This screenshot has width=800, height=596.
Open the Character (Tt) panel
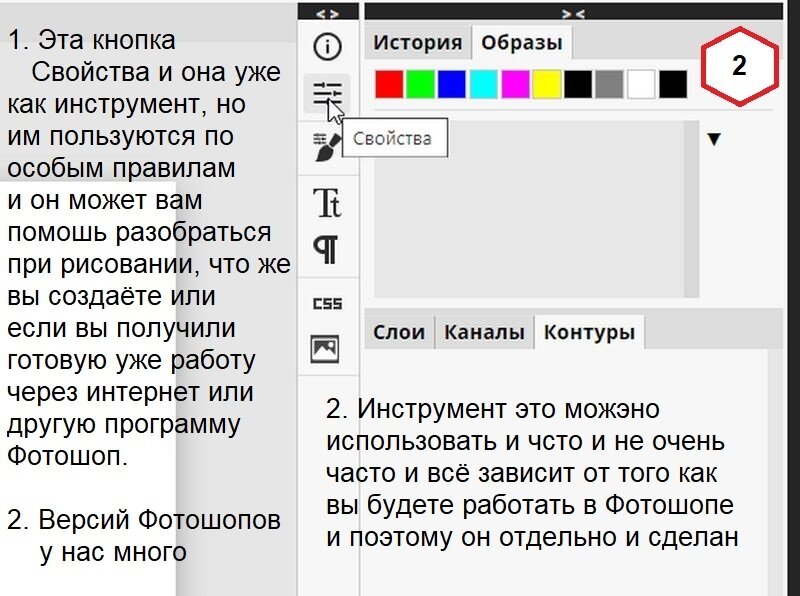pos(327,203)
